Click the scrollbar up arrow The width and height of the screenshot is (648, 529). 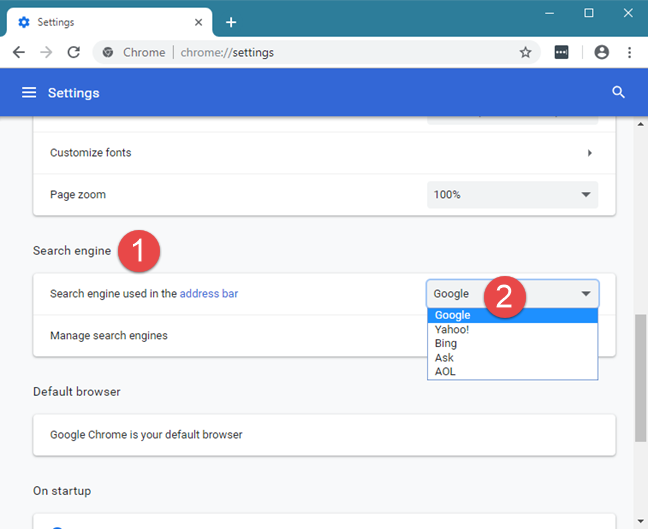click(x=641, y=124)
